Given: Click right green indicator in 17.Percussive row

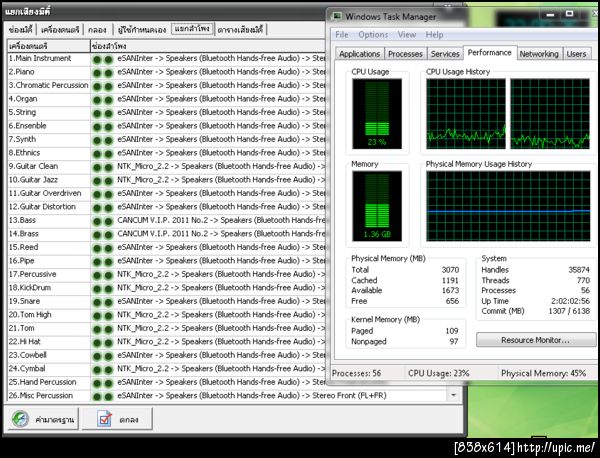Looking at the screenshot, I should (x=109, y=275).
